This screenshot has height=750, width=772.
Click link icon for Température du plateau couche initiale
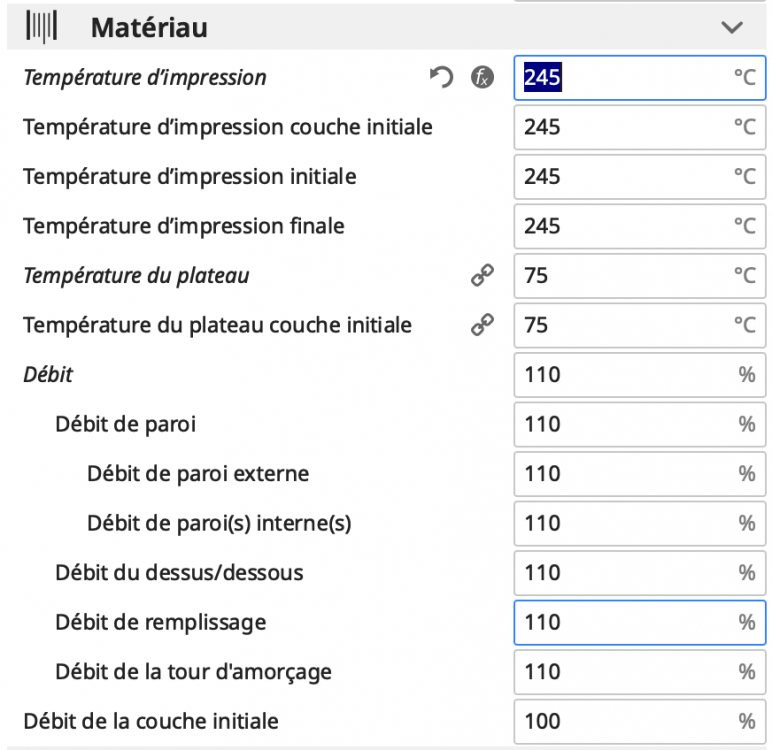(x=482, y=325)
